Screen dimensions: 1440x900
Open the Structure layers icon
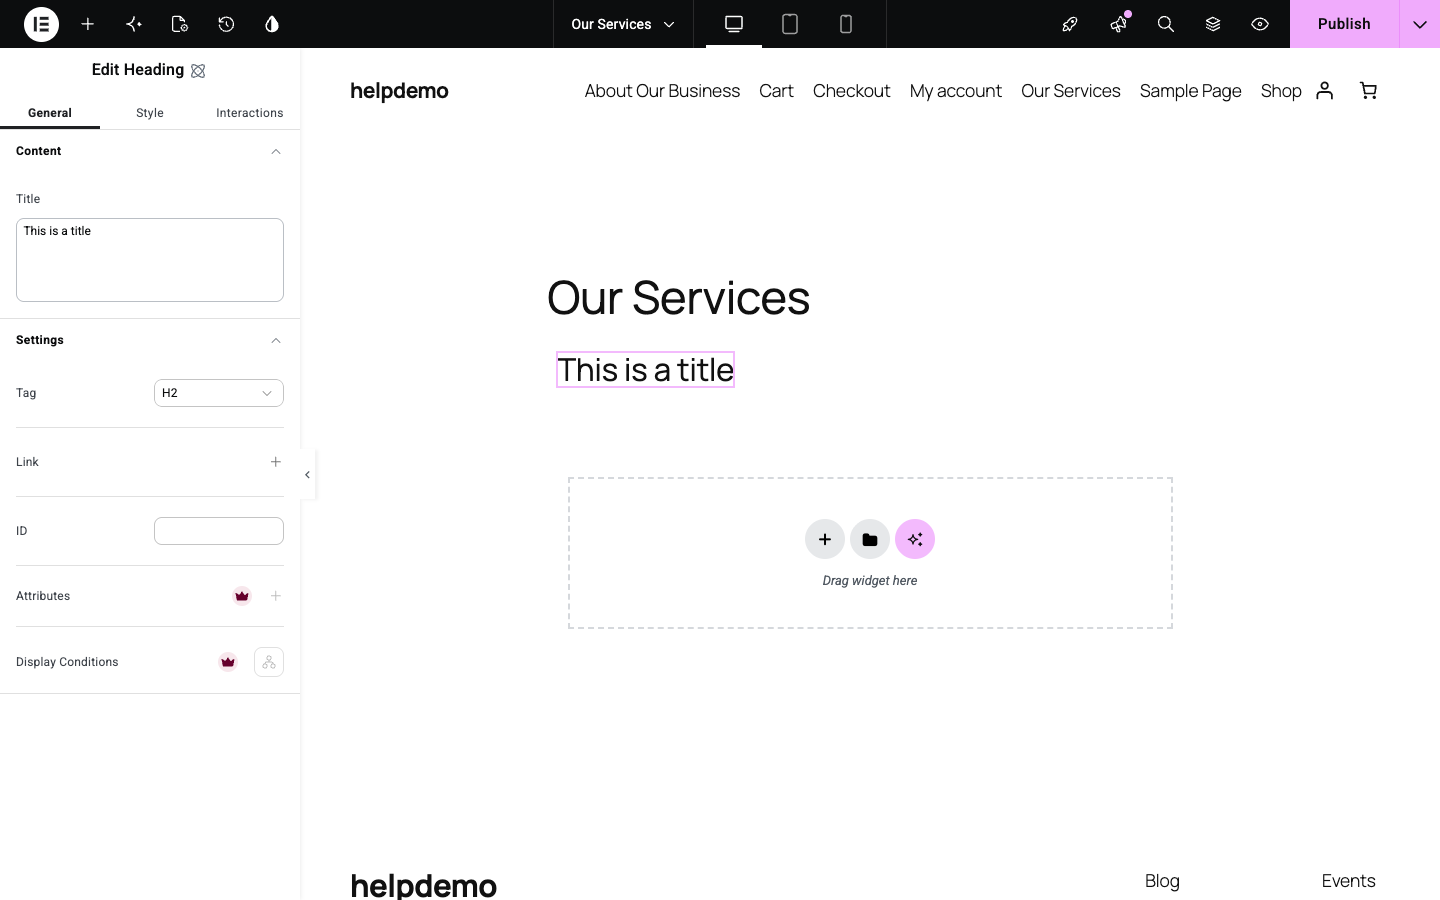(x=1213, y=24)
